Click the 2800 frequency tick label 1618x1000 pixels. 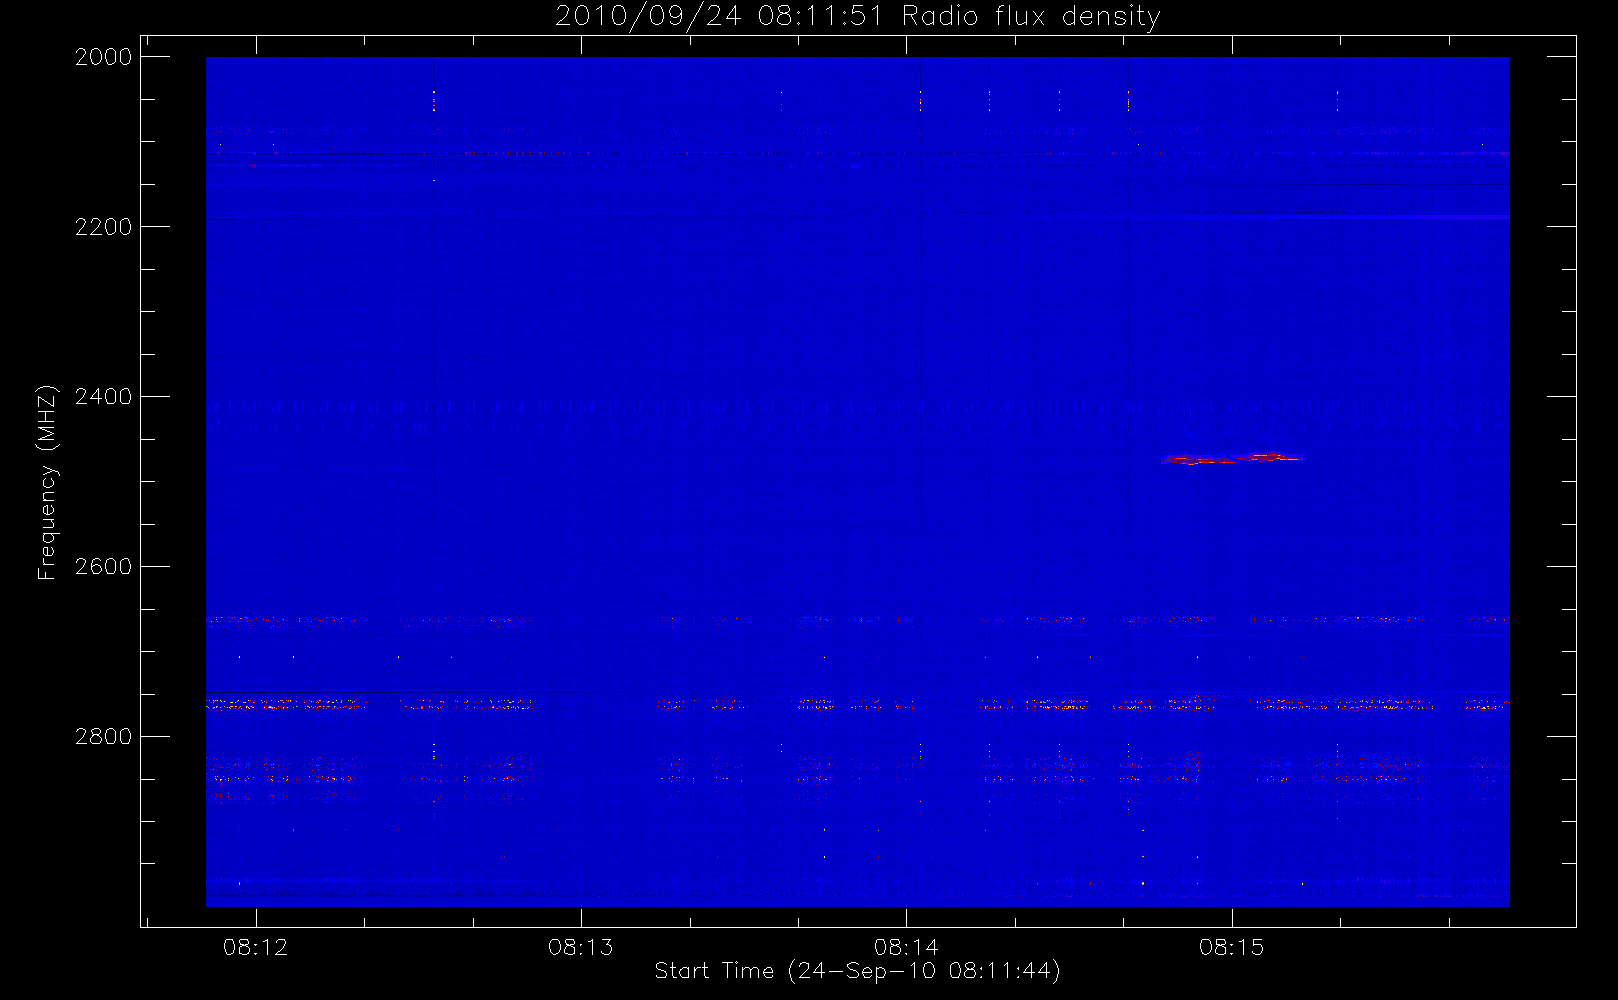click(x=104, y=737)
